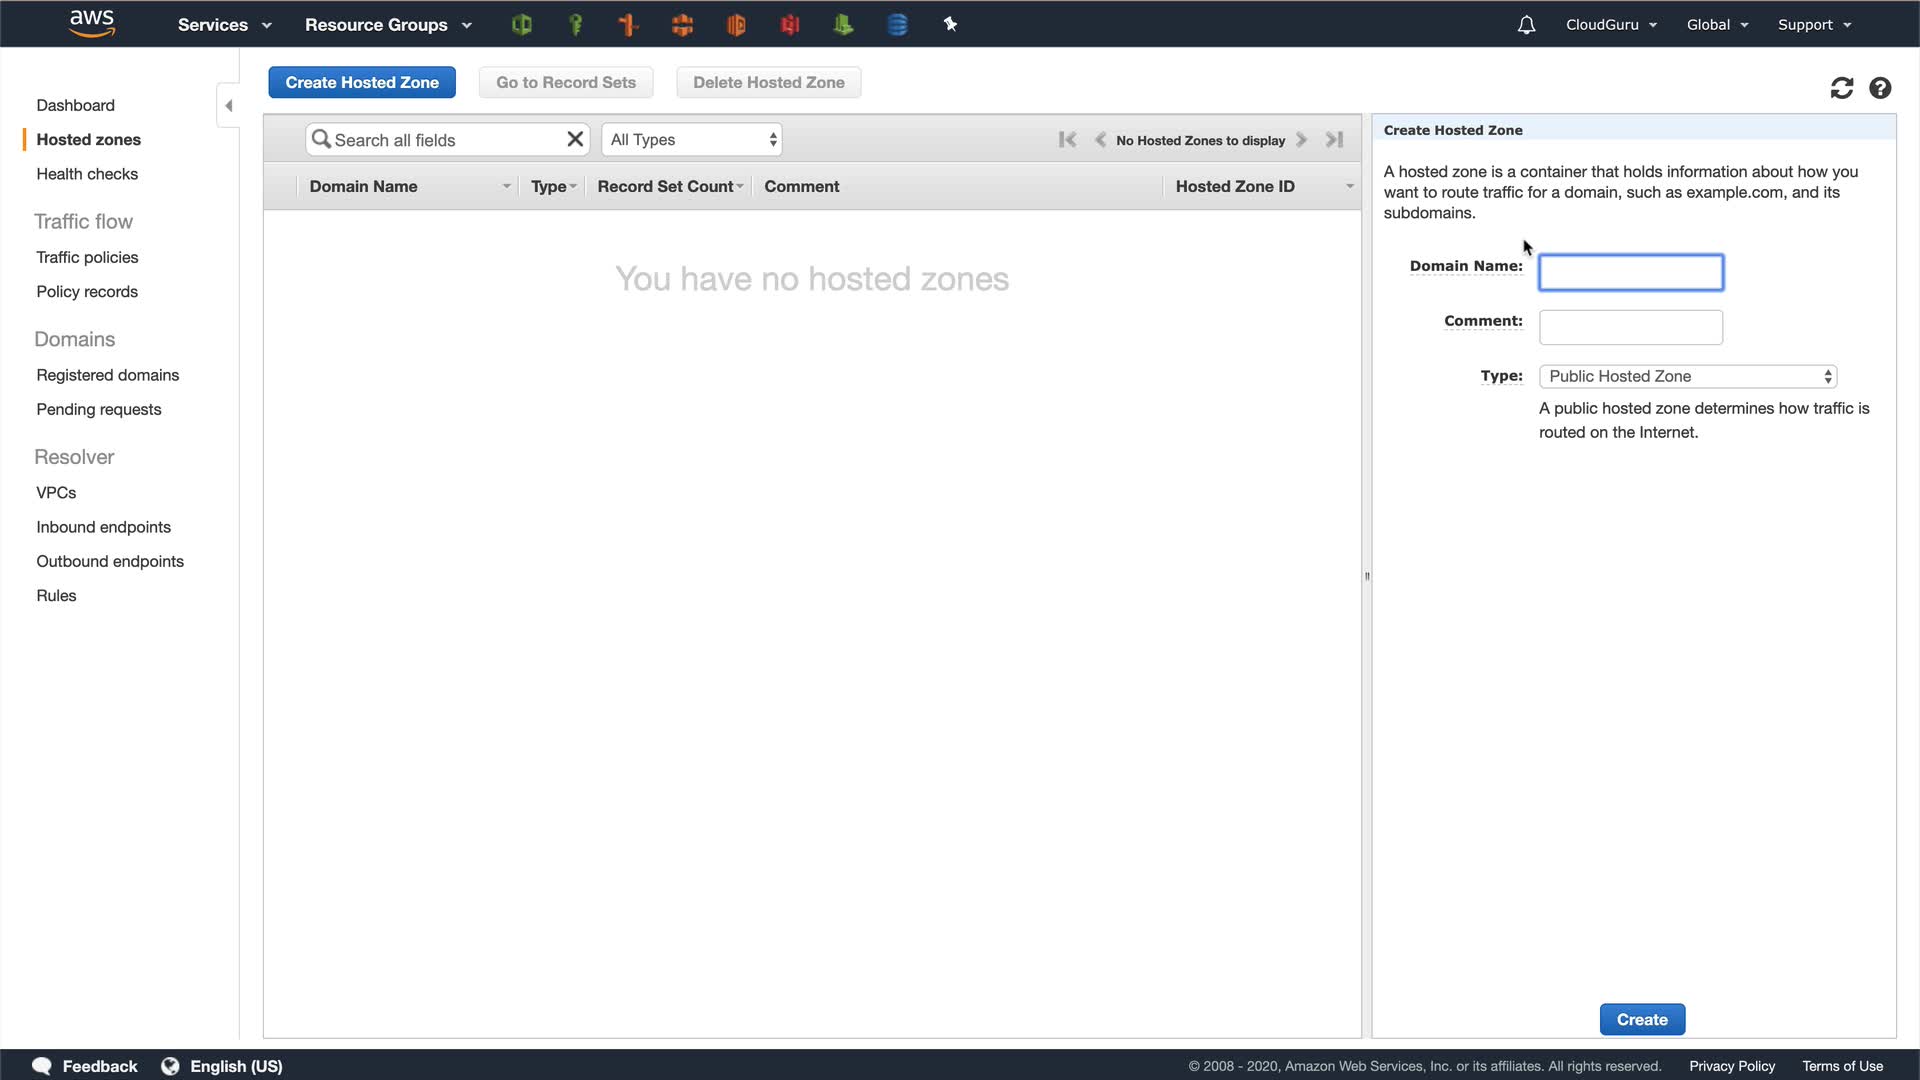1920x1080 pixels.
Task: Open Health checks in sidebar
Action: (87, 174)
